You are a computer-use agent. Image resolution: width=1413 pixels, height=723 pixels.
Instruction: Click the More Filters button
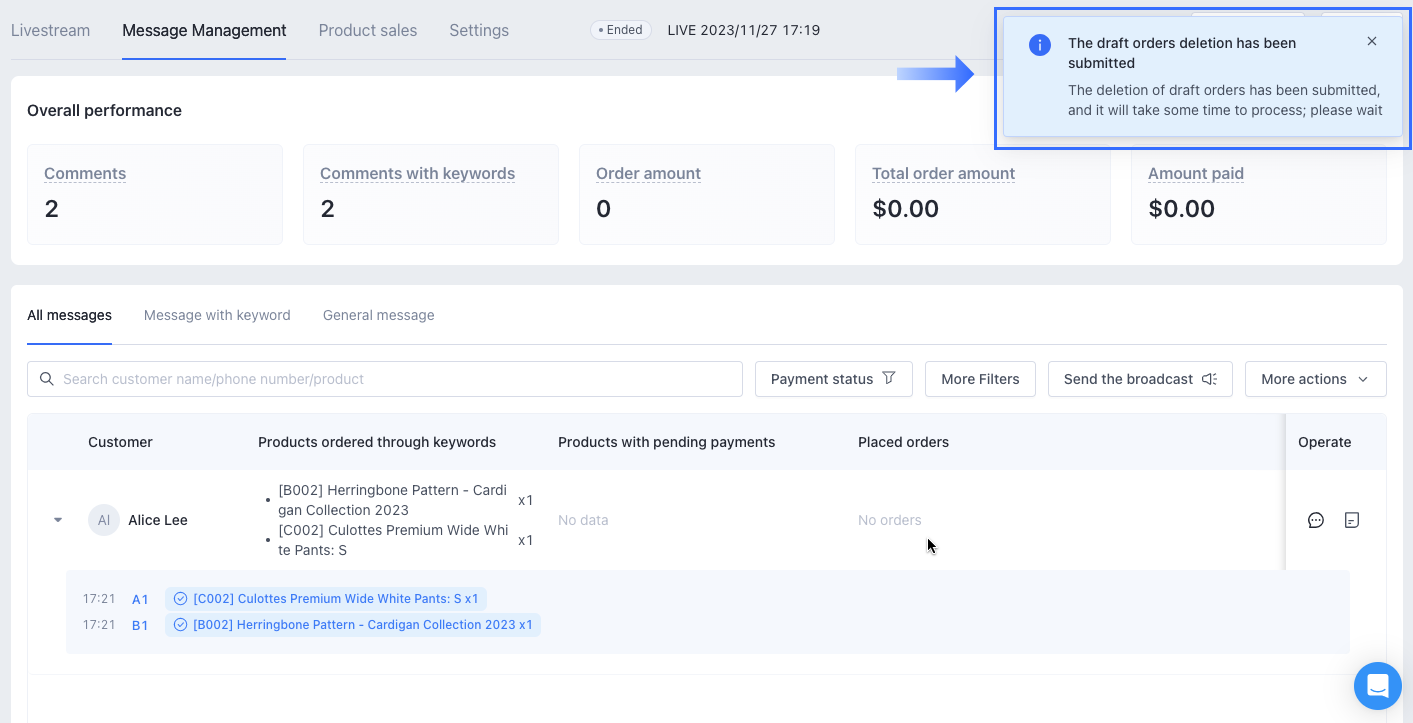pos(980,379)
